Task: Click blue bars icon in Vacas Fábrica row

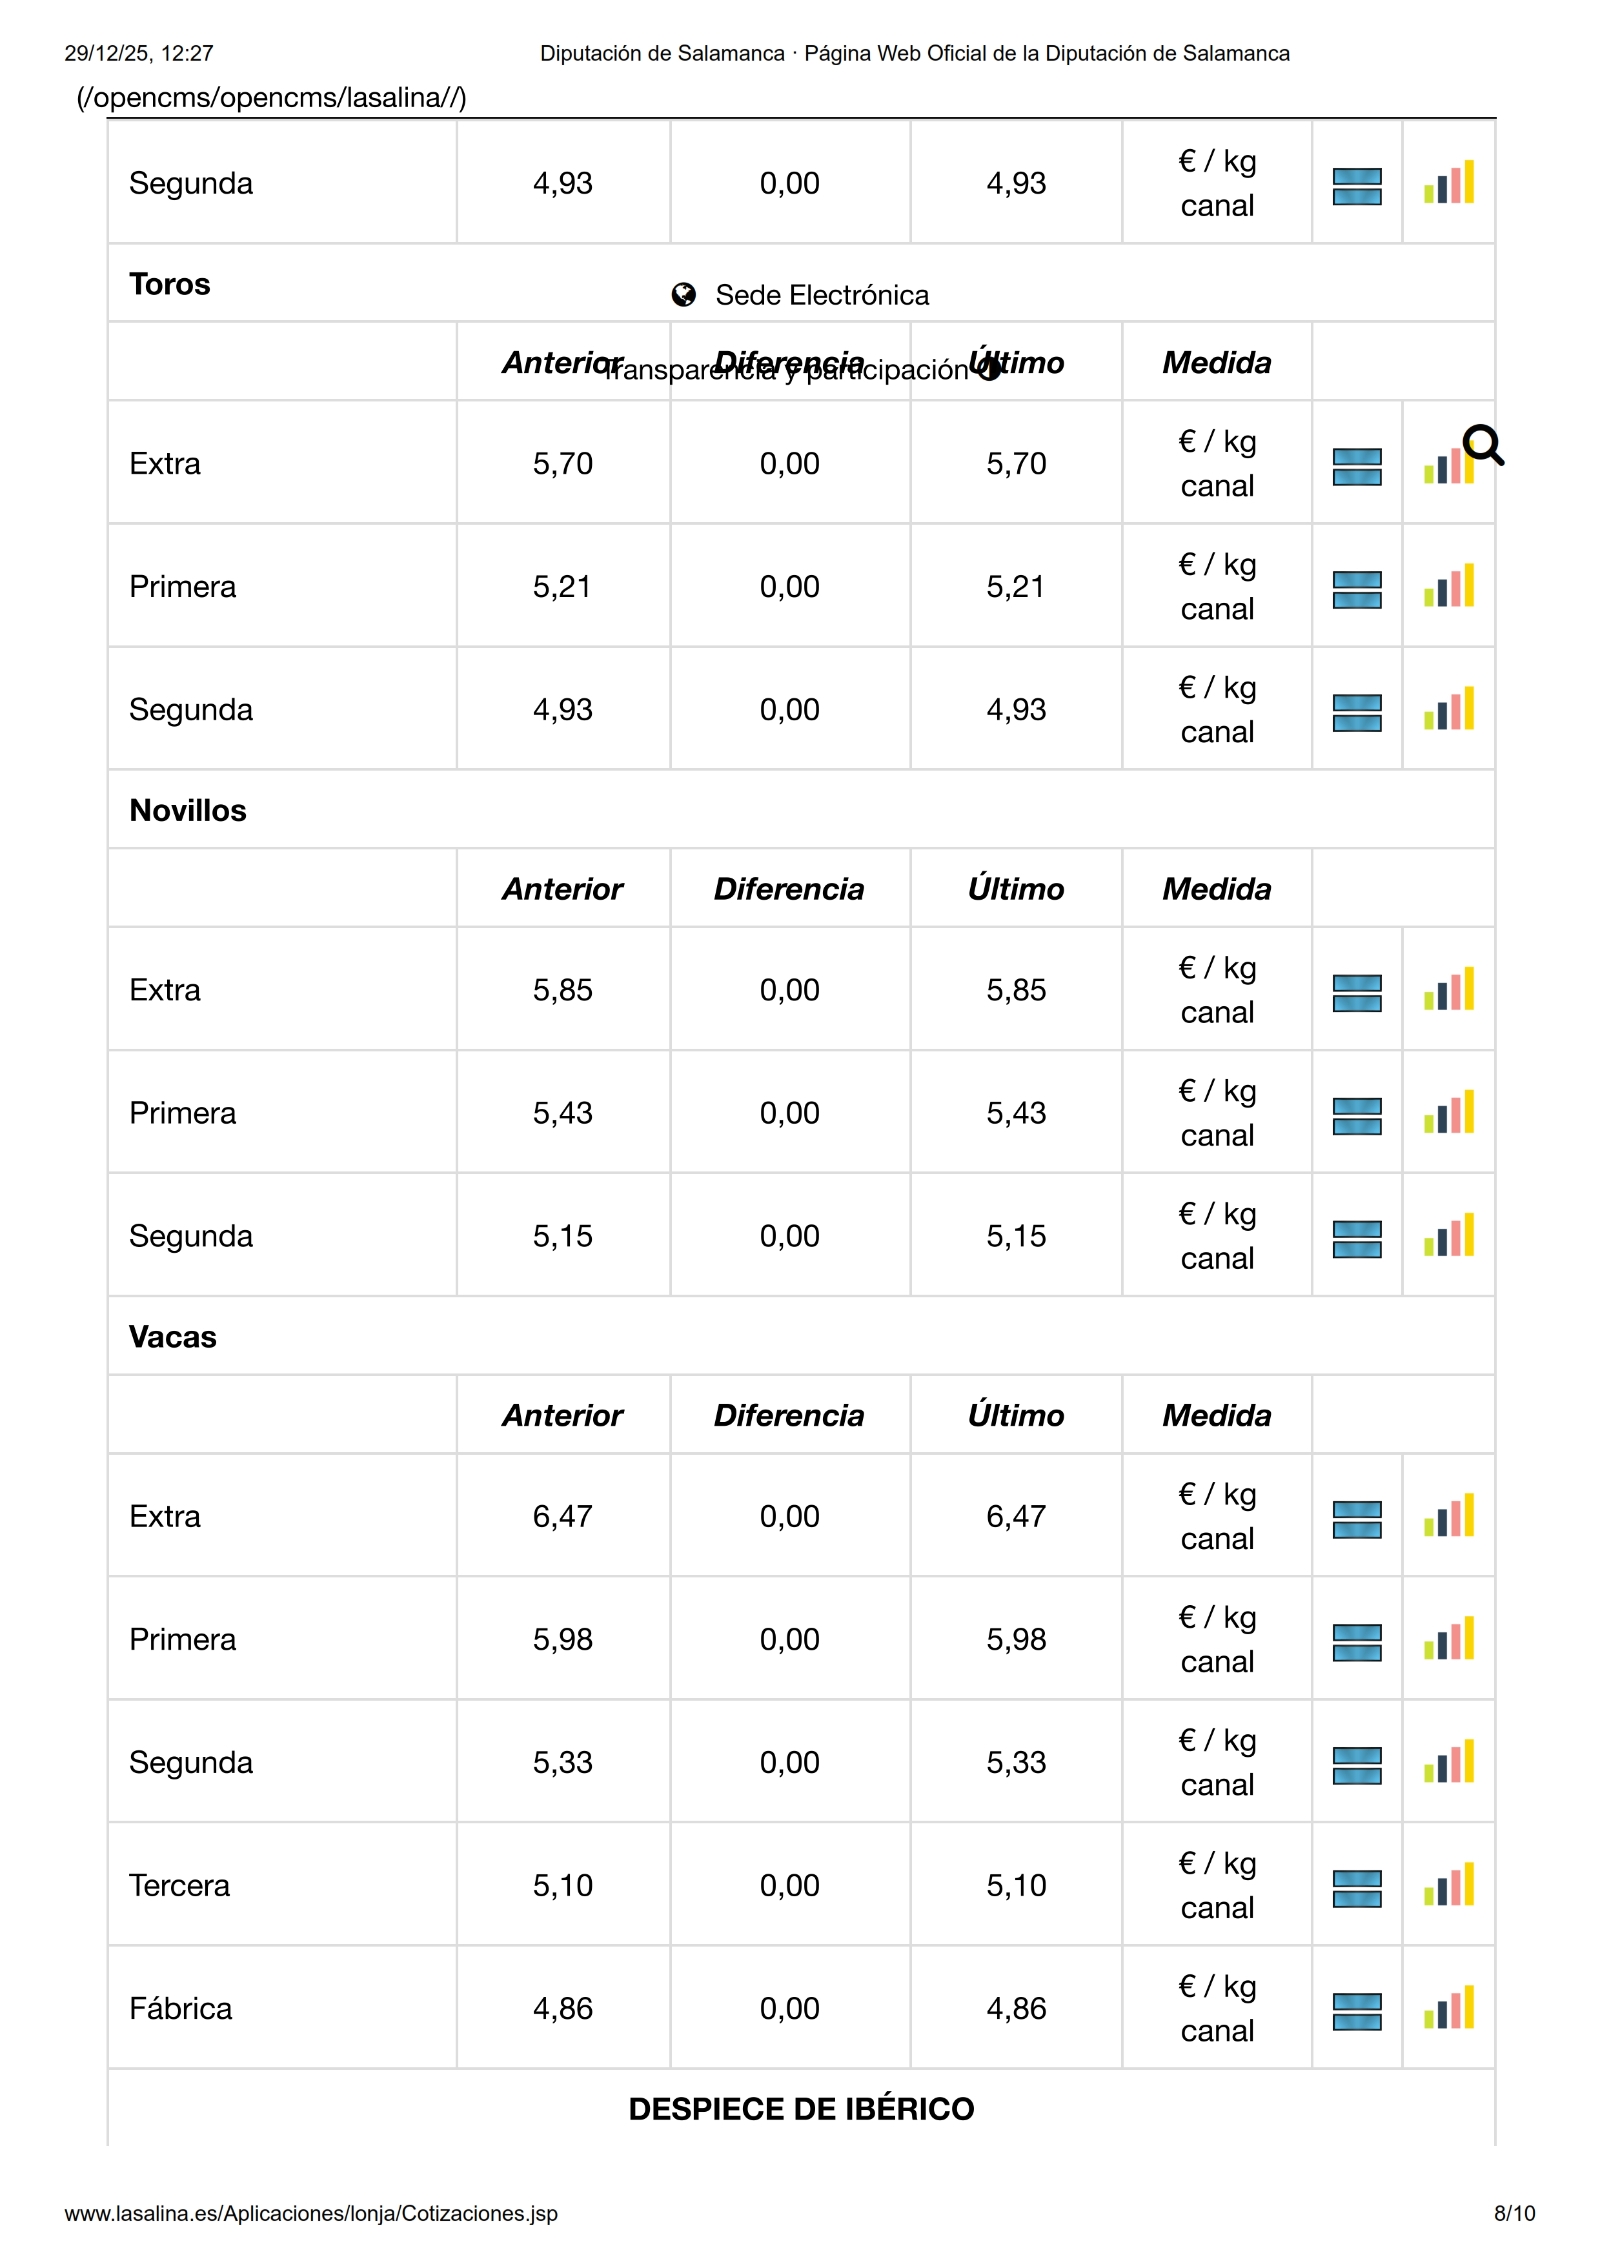Action: coord(1357,2011)
